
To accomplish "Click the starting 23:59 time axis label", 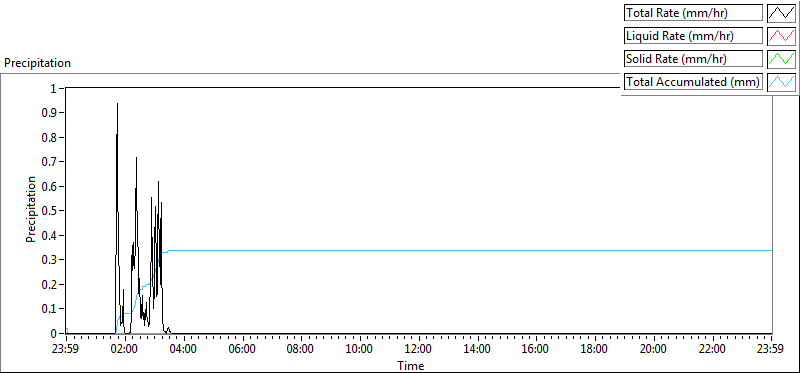I will 66,350.
